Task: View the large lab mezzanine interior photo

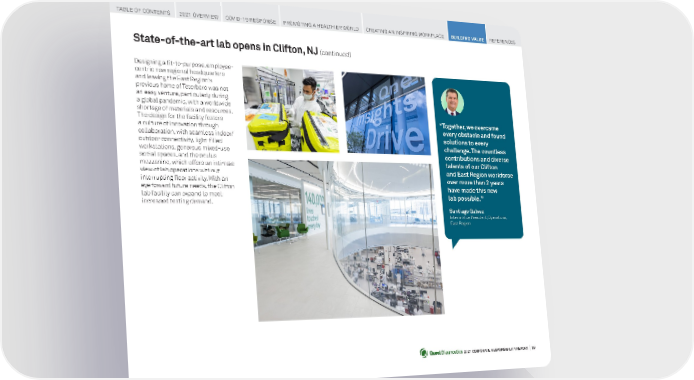Action: [x=346, y=239]
